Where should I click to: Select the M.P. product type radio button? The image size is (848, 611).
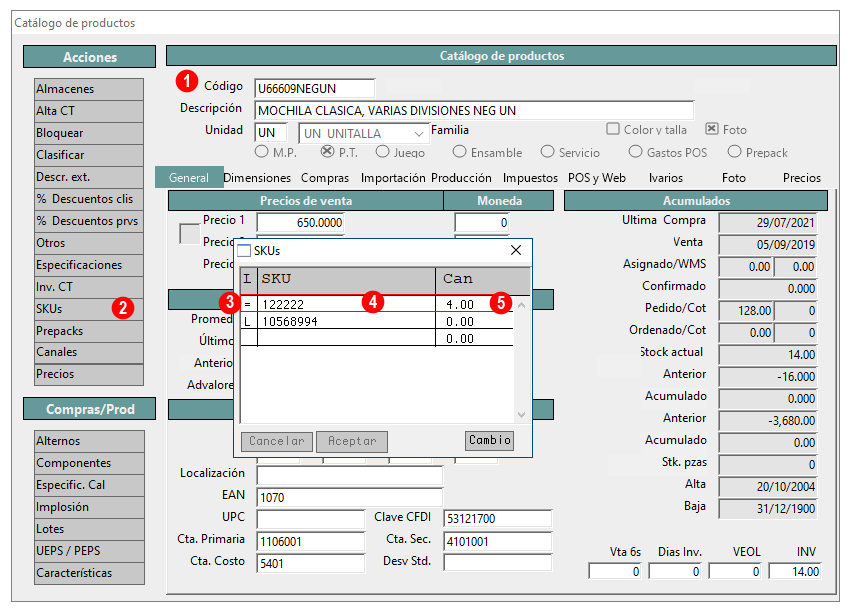tap(262, 152)
